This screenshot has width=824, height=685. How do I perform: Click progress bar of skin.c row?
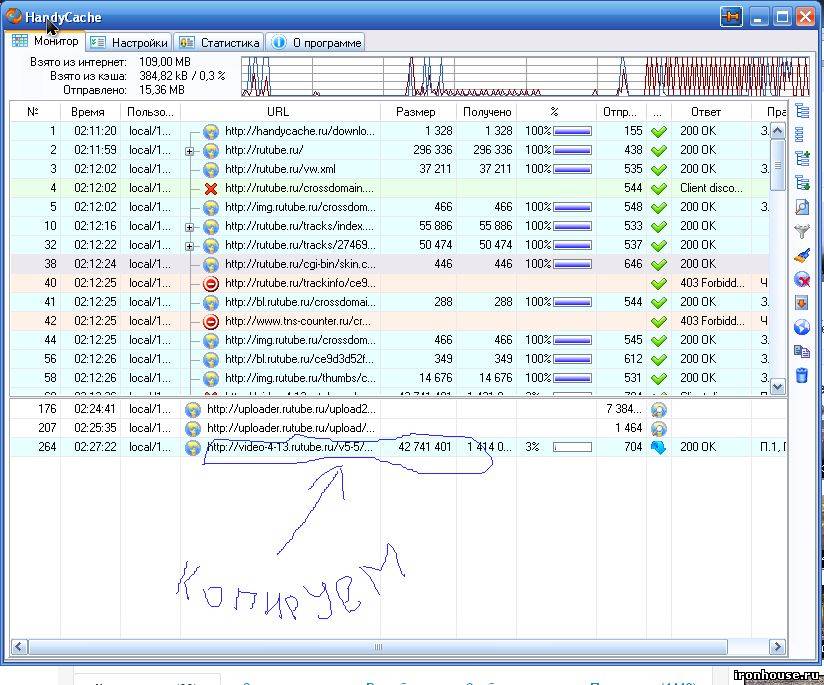coord(572,264)
